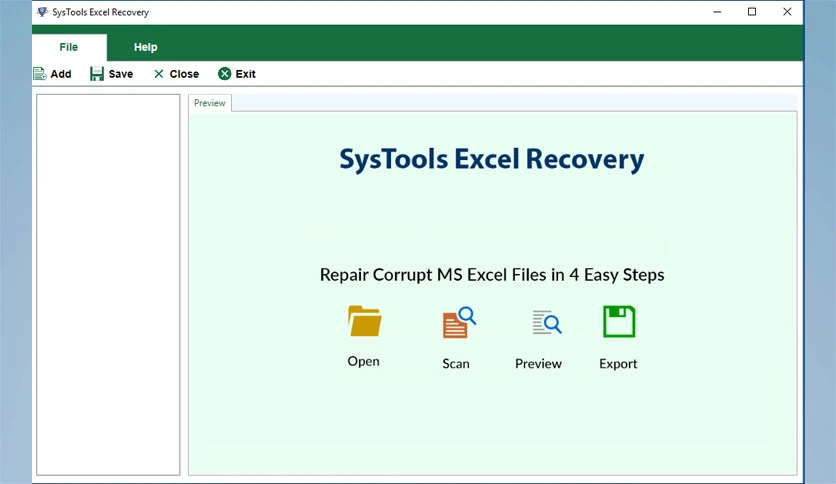This screenshot has width=836, height=484.
Task: Click the Preview step label under the icon
Action: pyautogui.click(x=538, y=364)
